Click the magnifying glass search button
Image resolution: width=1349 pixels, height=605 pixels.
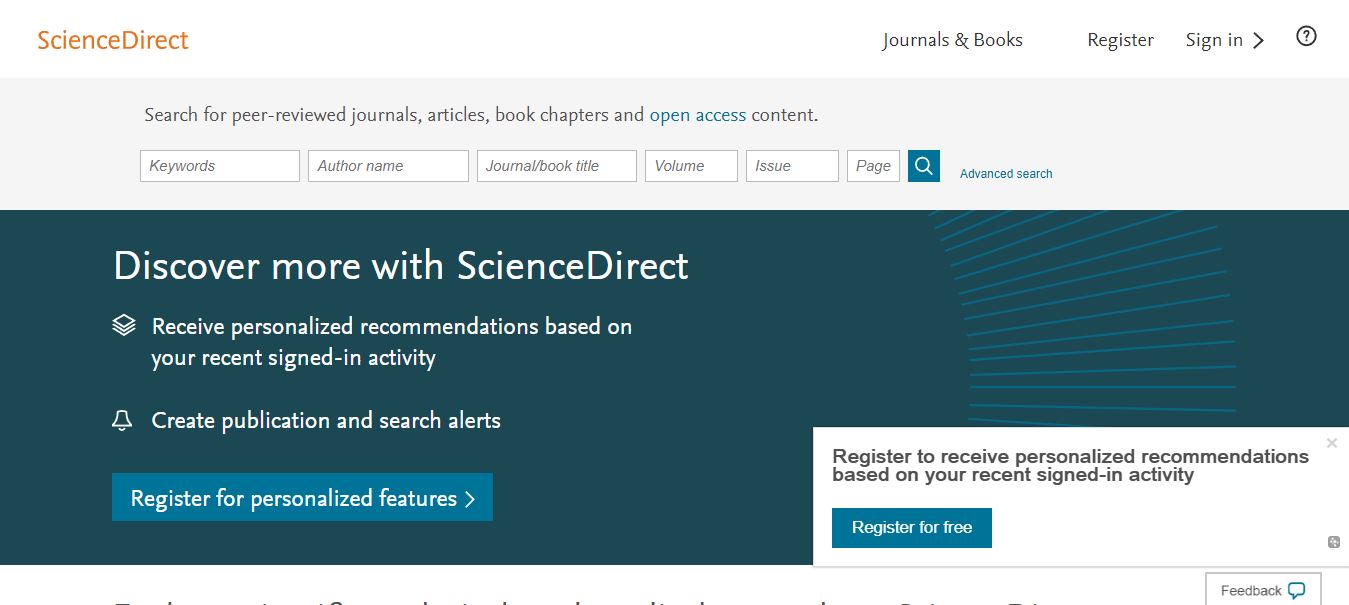pyautogui.click(x=924, y=166)
